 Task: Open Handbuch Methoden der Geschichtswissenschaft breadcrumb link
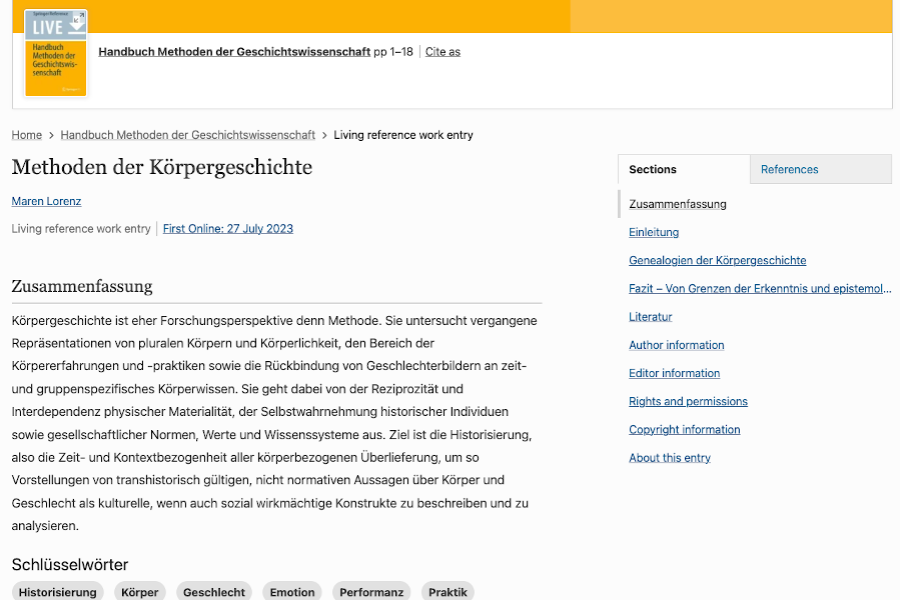pos(187,135)
